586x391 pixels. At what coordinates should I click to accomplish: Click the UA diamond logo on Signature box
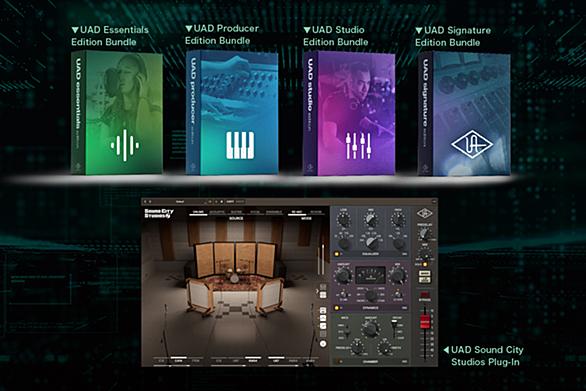pyautogui.click(x=472, y=143)
